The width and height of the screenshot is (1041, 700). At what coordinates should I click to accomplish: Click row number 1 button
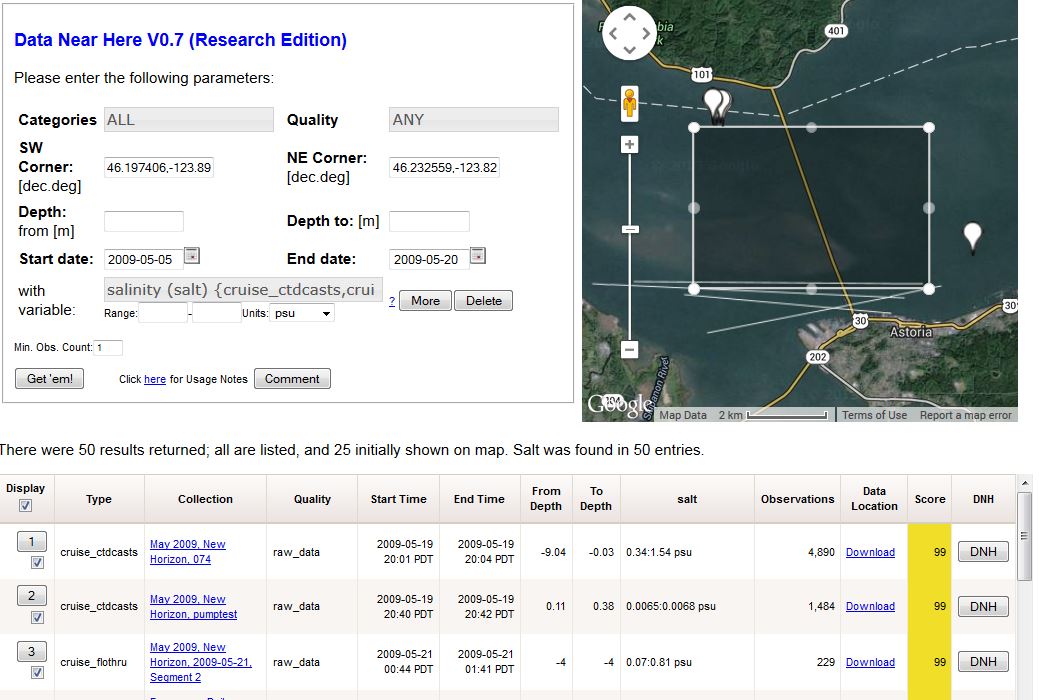point(31,541)
